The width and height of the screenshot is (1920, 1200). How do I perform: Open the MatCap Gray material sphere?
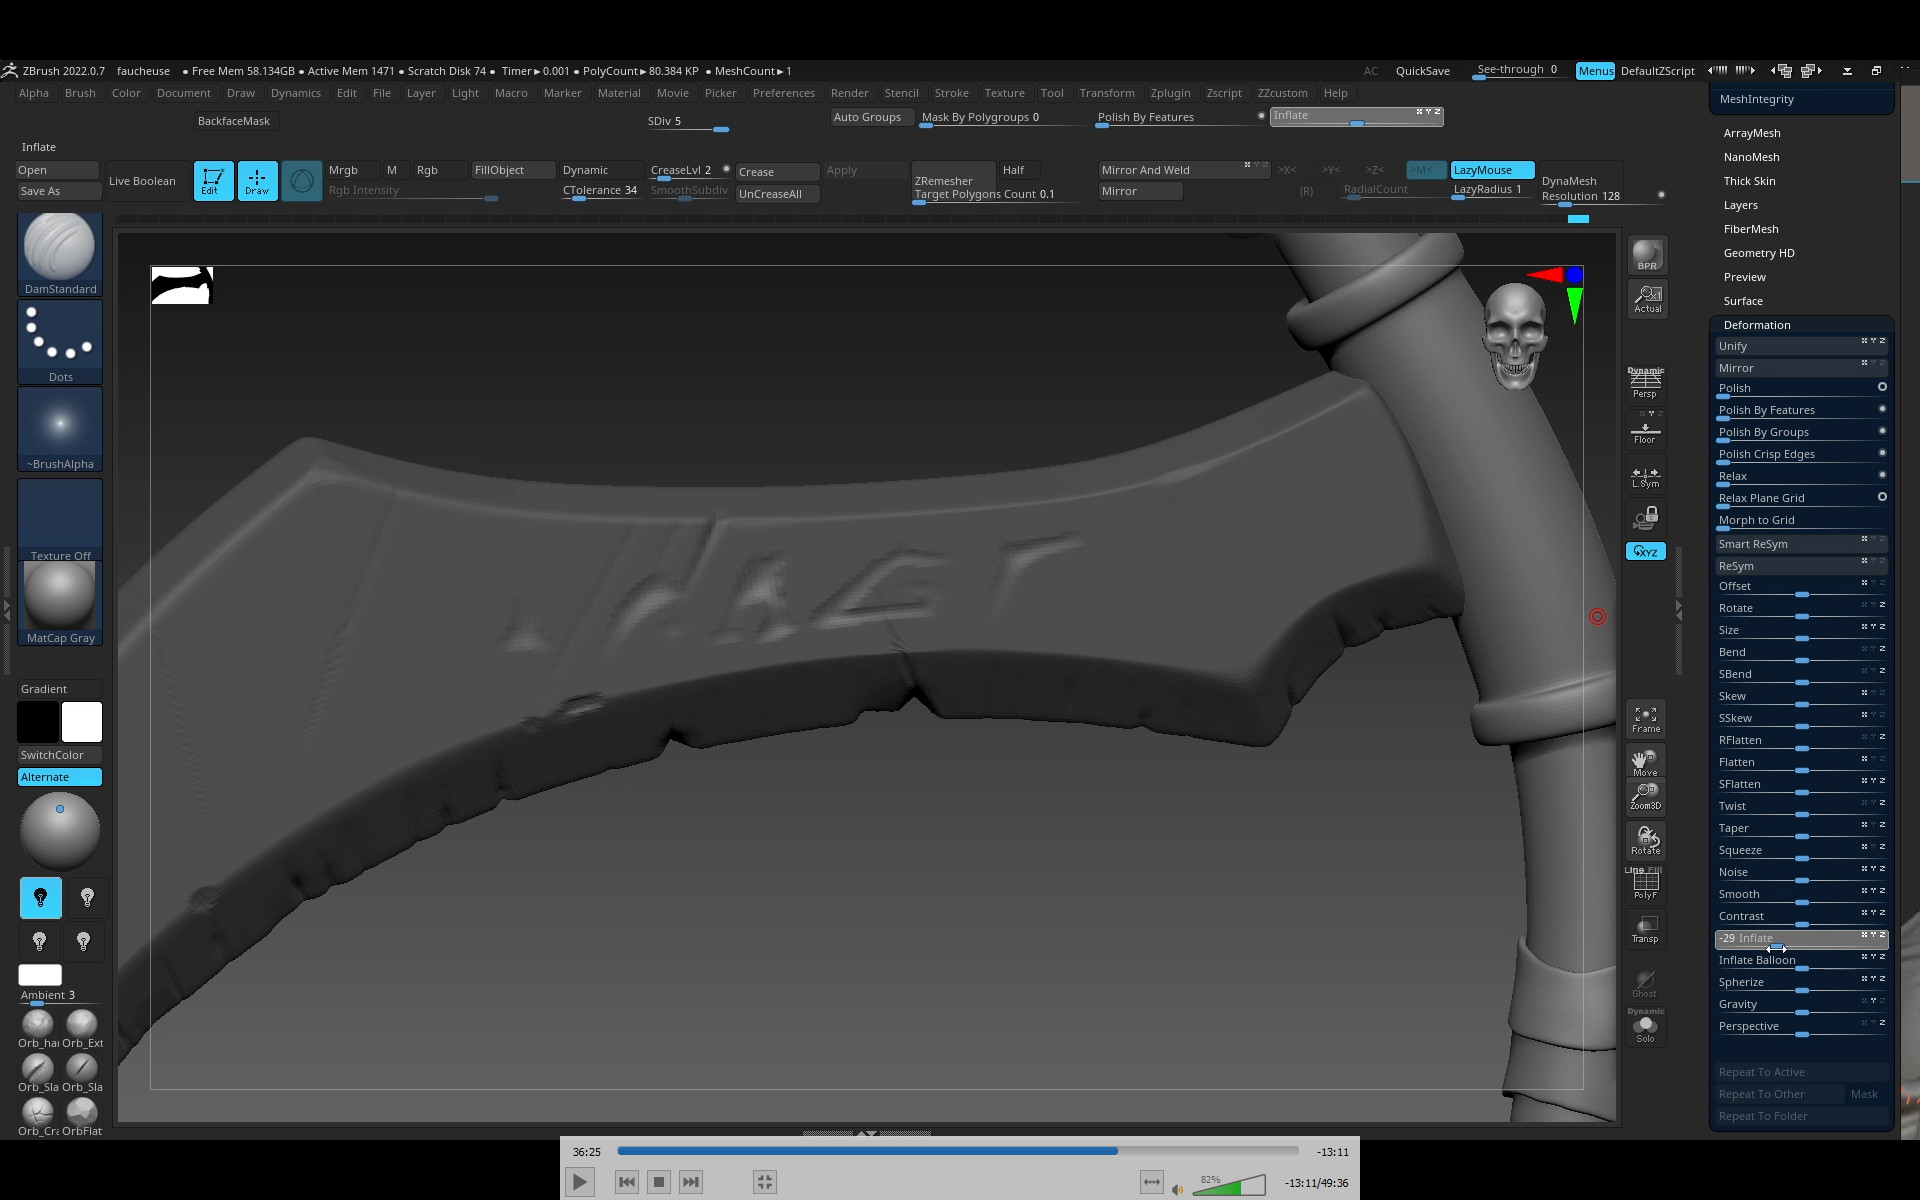click(60, 600)
